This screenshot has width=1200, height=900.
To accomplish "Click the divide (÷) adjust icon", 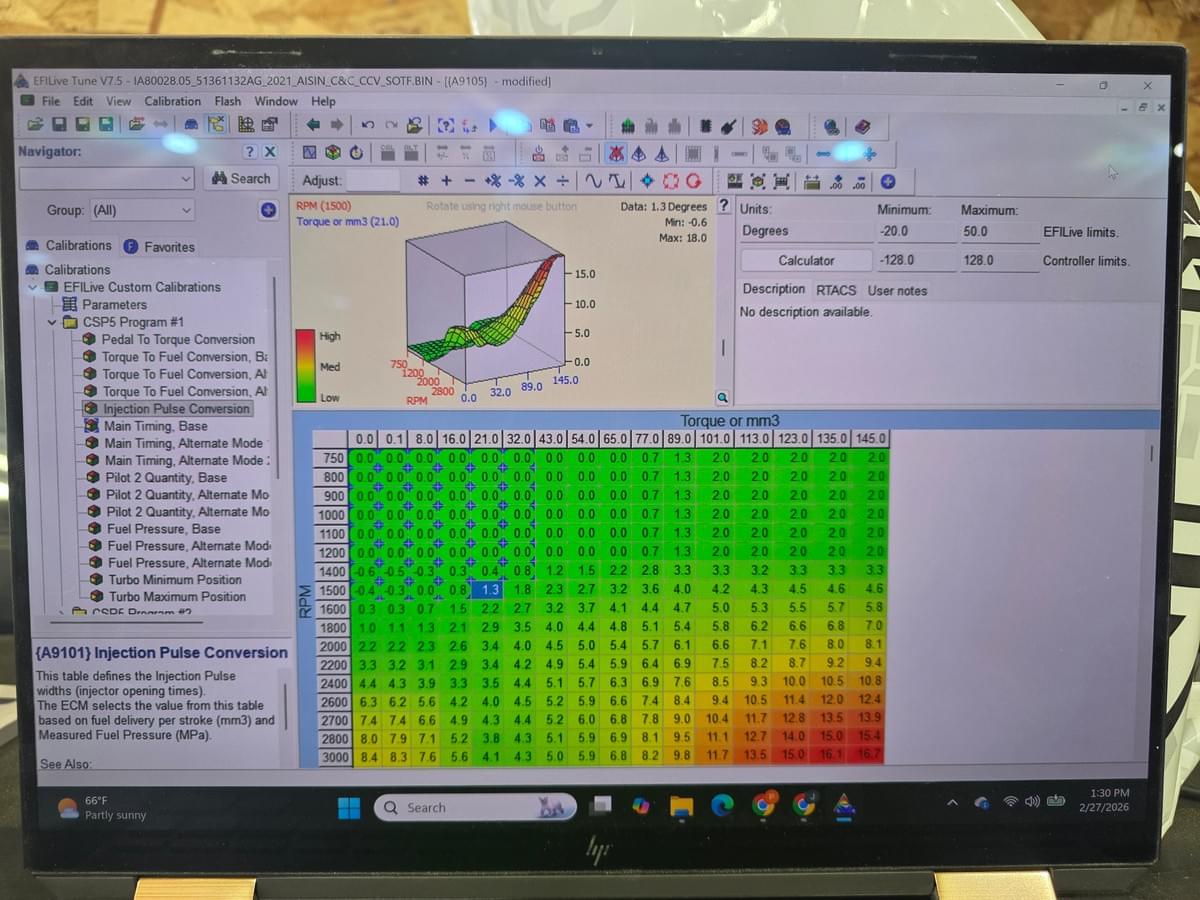I will (x=562, y=181).
